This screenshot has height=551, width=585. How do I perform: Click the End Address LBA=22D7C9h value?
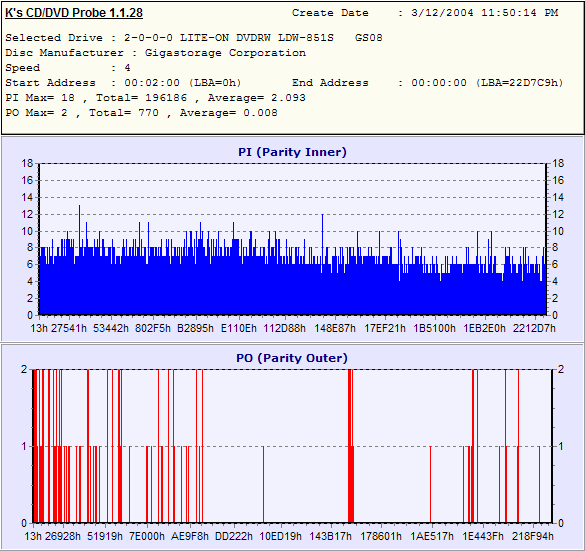pos(487,83)
